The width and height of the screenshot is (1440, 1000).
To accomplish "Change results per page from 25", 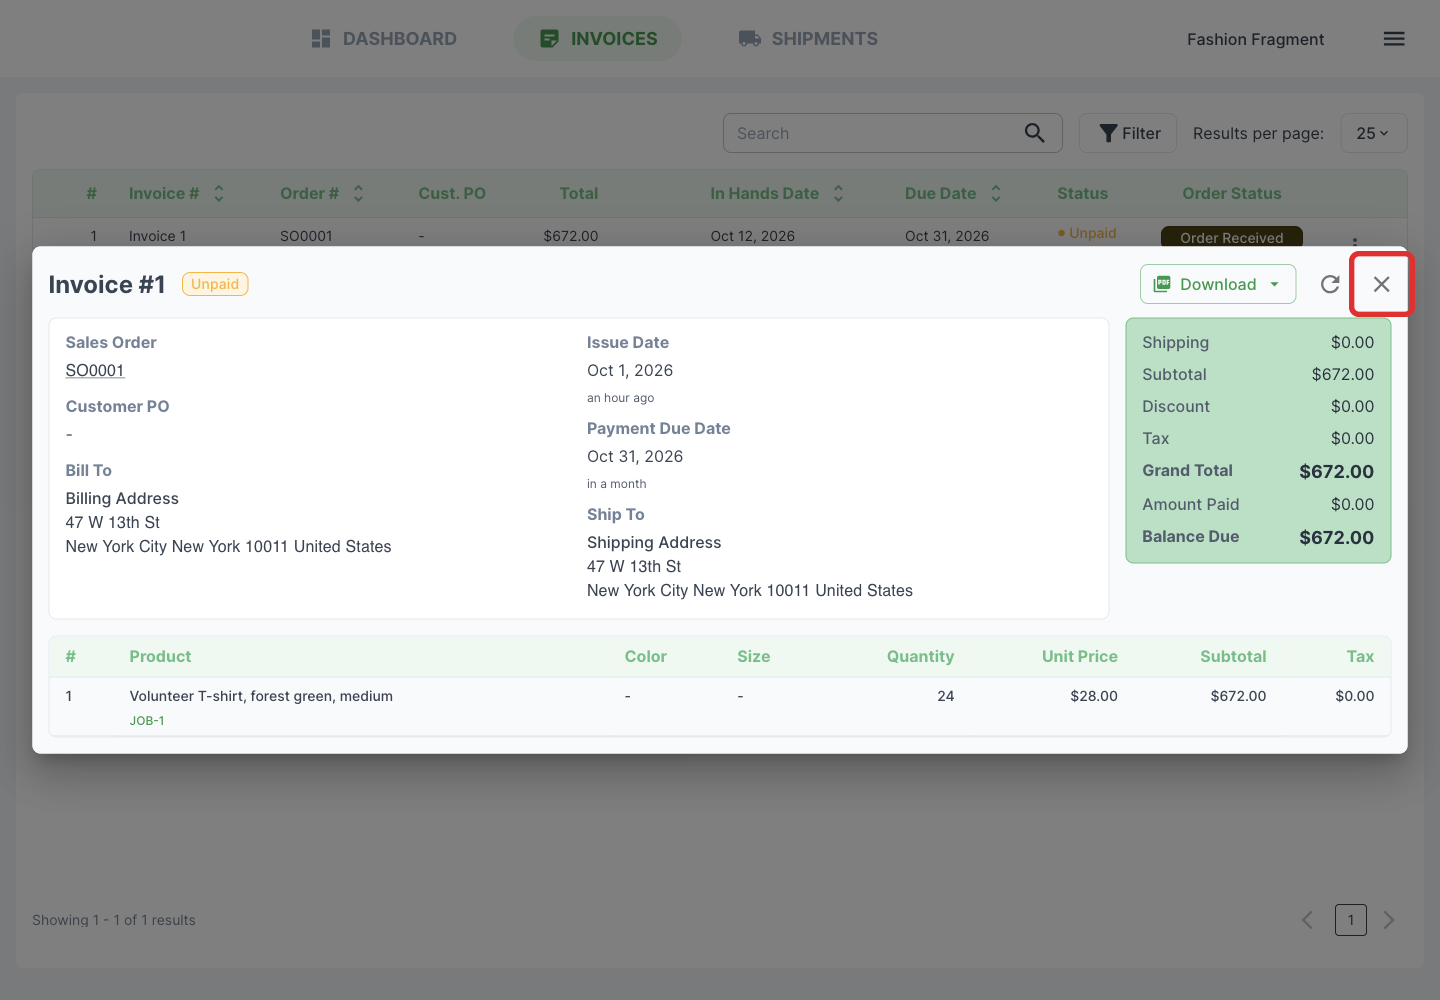I will pyautogui.click(x=1373, y=133).
